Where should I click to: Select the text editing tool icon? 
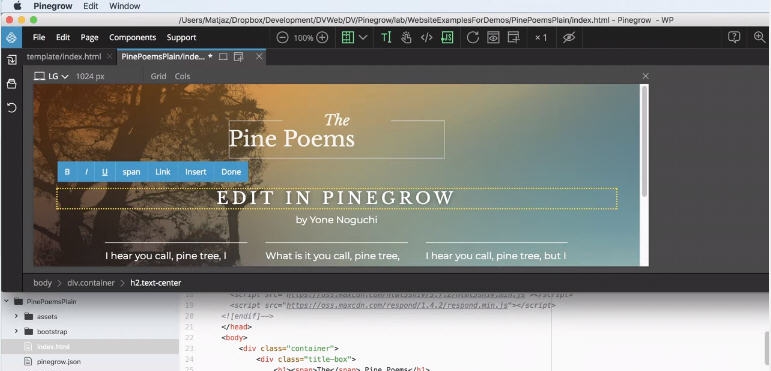(x=386, y=37)
